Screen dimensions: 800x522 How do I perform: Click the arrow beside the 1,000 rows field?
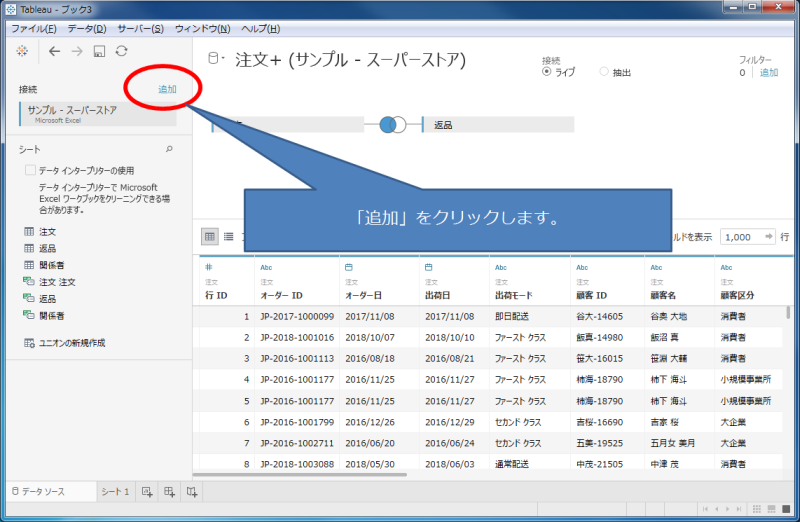tap(769, 236)
